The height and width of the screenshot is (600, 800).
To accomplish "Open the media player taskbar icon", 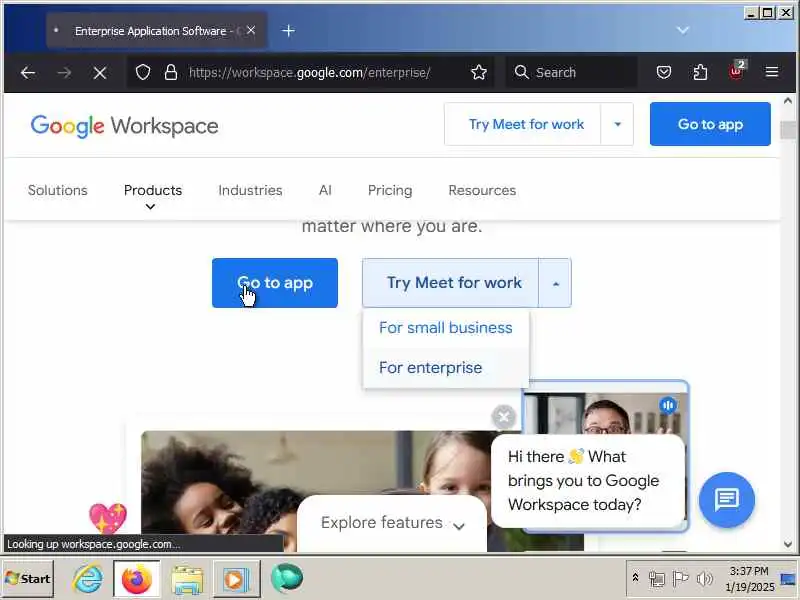I will 236,579.
